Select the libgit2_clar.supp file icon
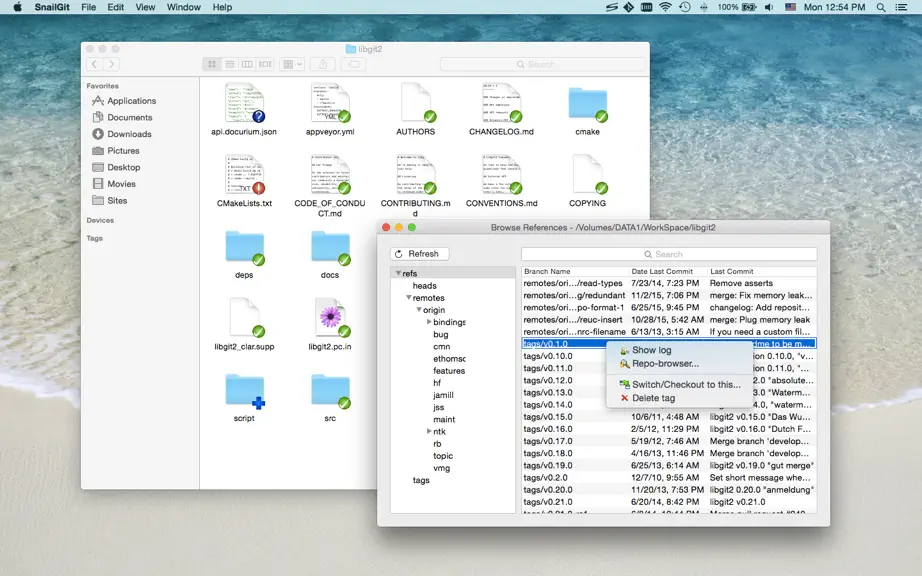This screenshot has width=922, height=576. coord(245,317)
